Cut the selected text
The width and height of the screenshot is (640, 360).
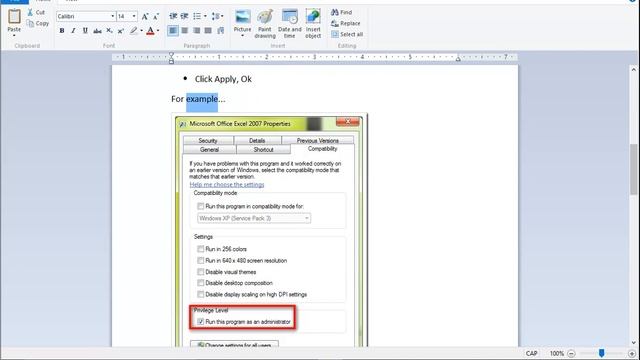point(36,12)
